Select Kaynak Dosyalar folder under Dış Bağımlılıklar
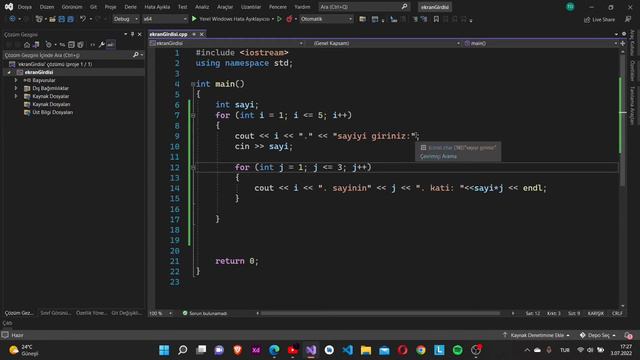640x360 pixels. tap(51, 96)
